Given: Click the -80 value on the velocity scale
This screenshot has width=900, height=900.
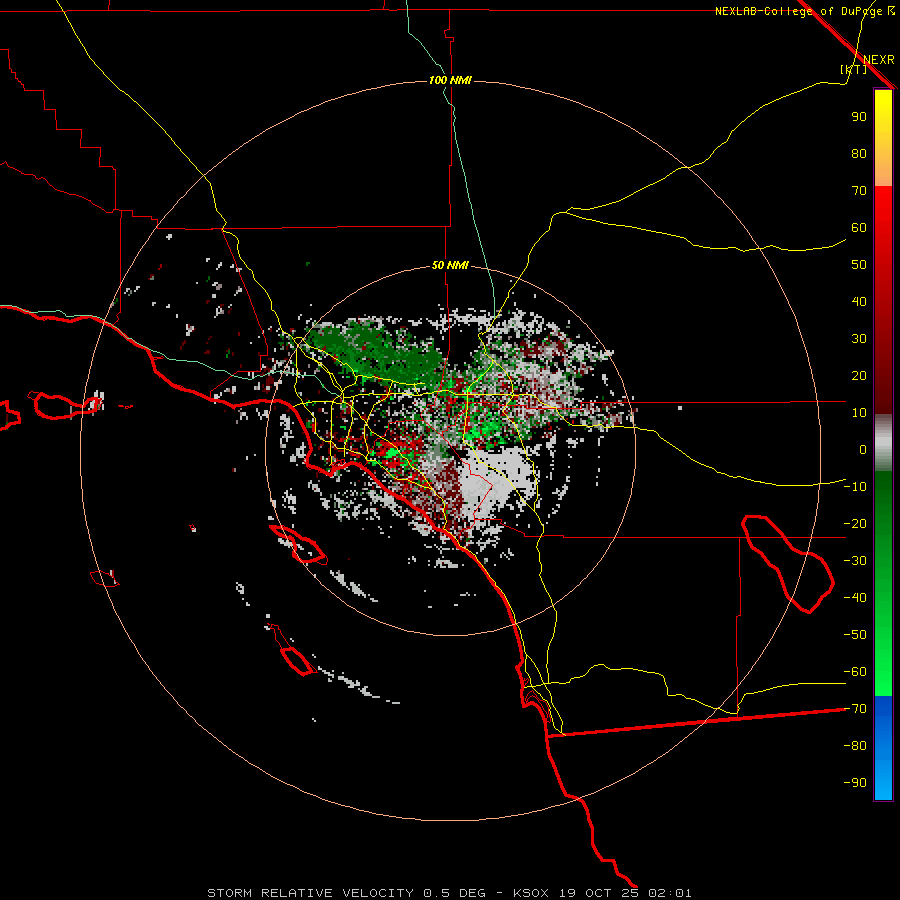Looking at the screenshot, I should click(855, 746).
